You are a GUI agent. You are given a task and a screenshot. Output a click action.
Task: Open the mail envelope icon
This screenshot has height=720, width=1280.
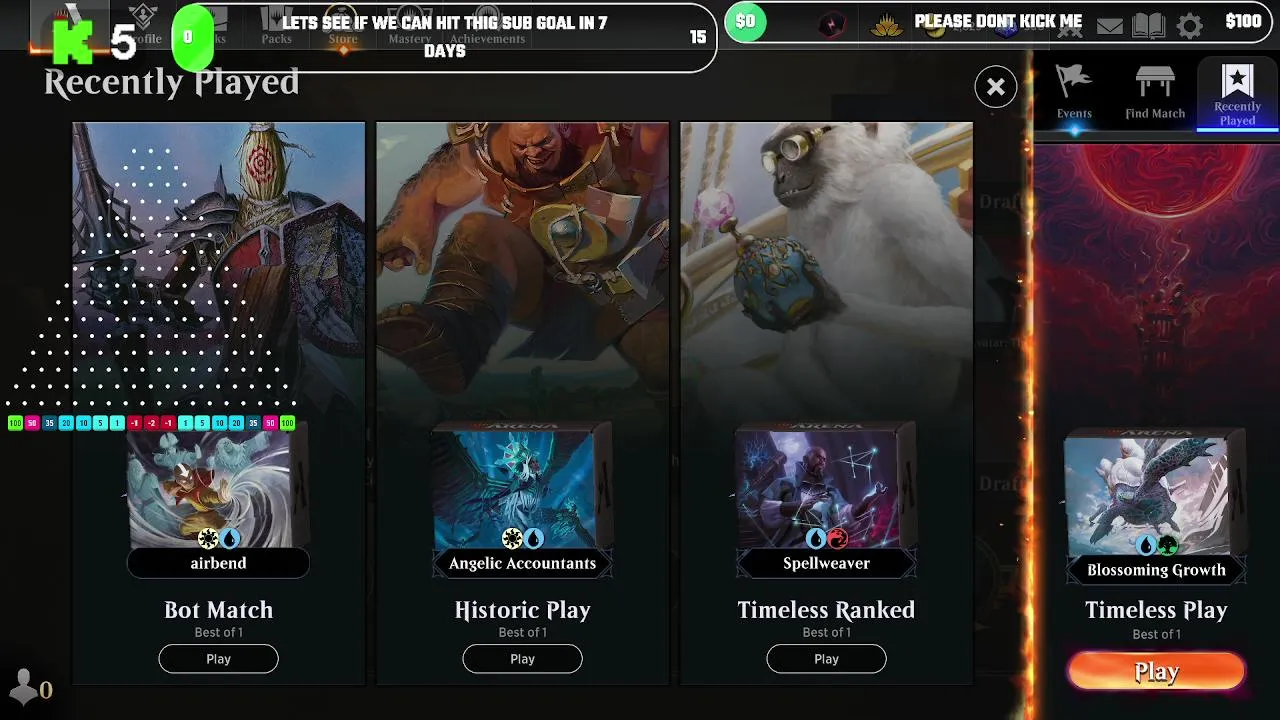coord(1110,26)
